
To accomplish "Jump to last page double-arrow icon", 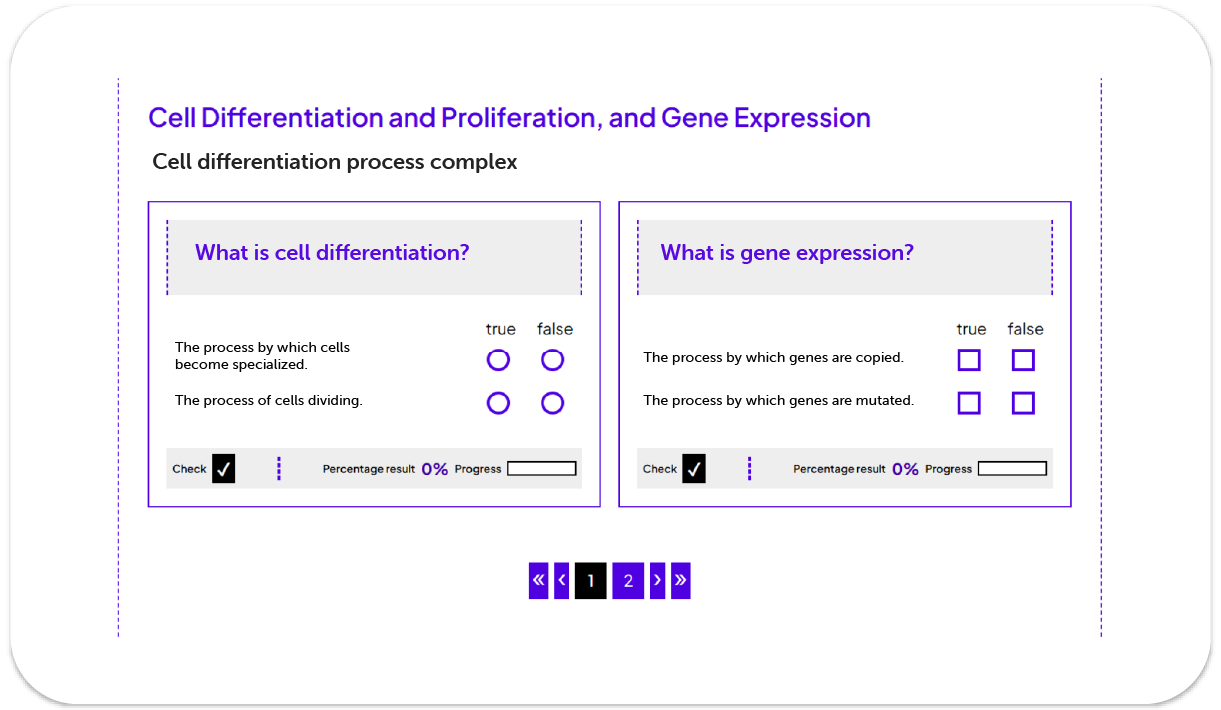I will pos(680,580).
